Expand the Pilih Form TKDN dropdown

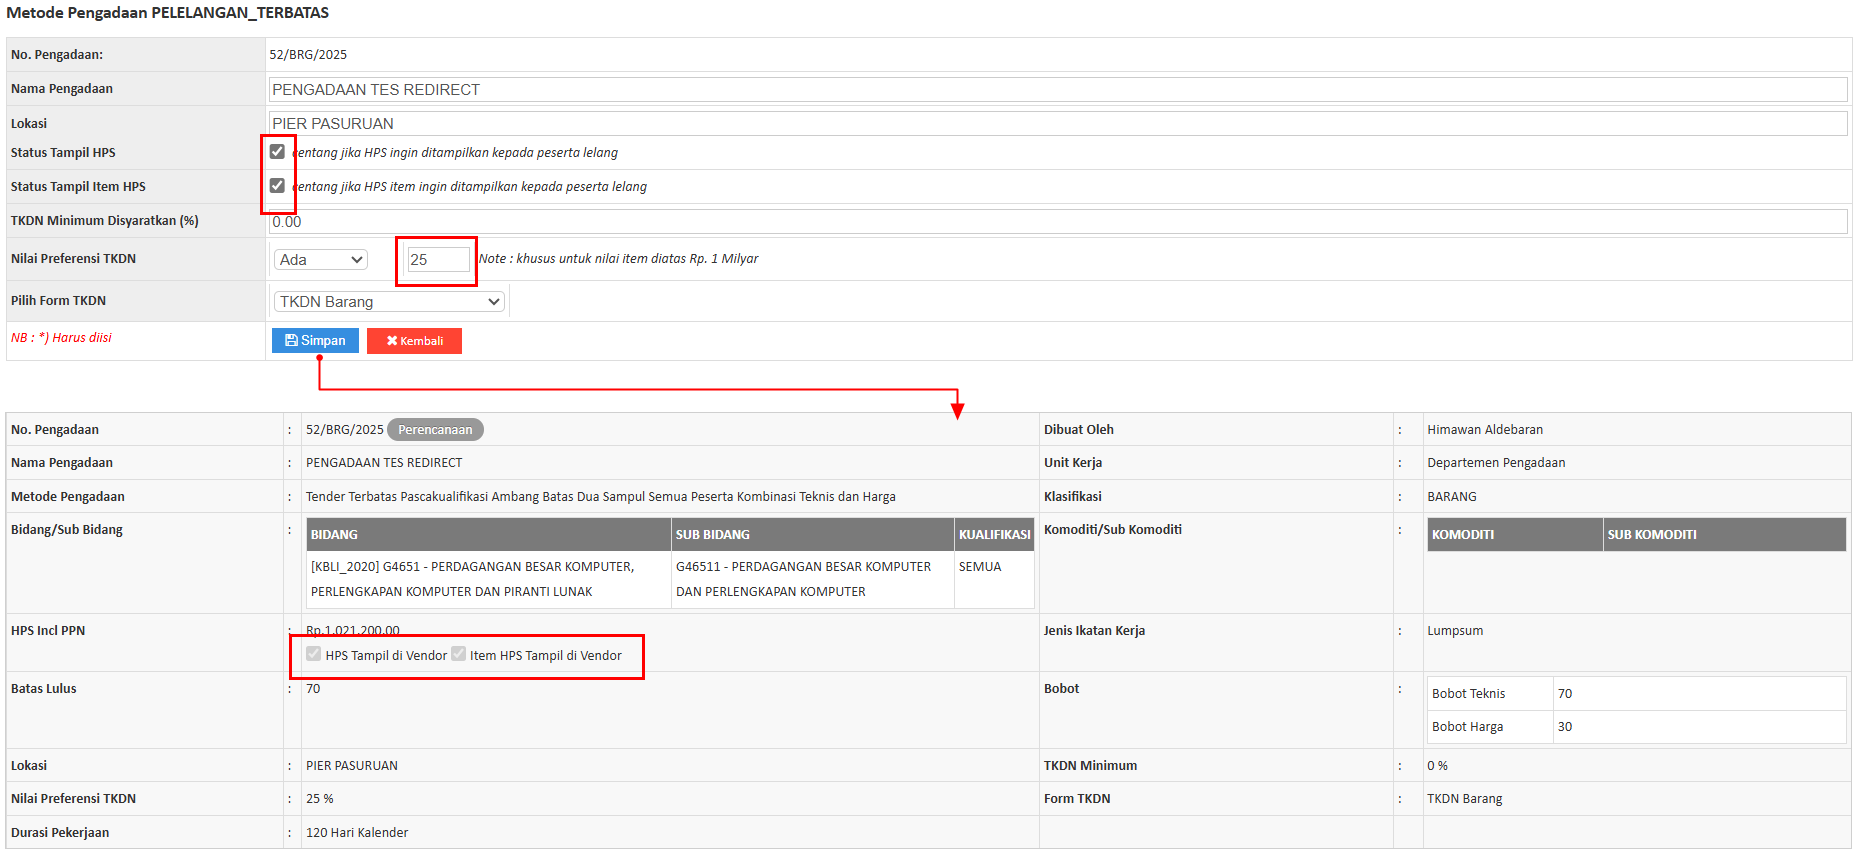tap(389, 302)
